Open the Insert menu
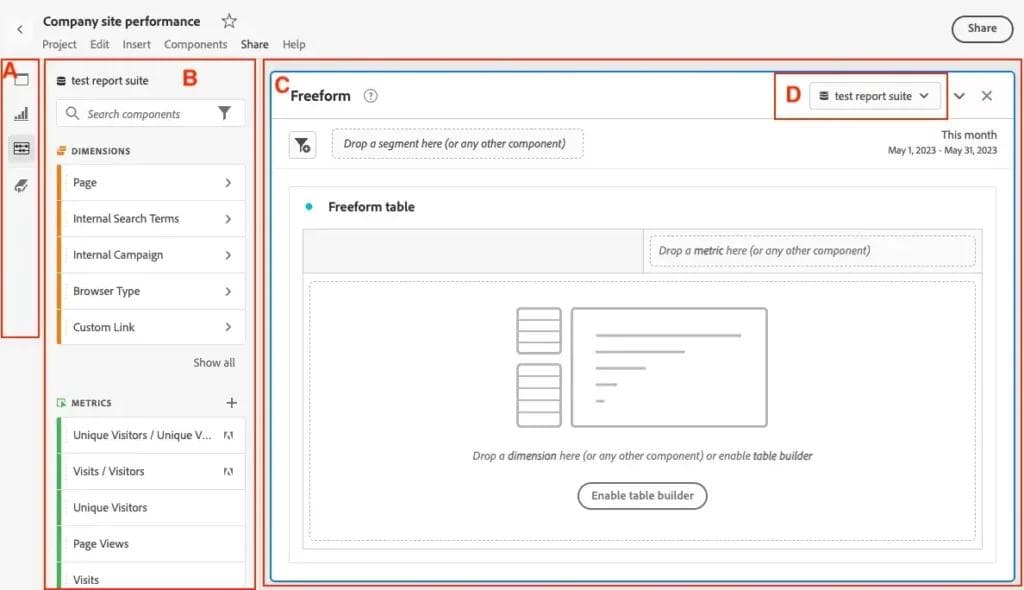This screenshot has height=590, width=1024. point(136,44)
